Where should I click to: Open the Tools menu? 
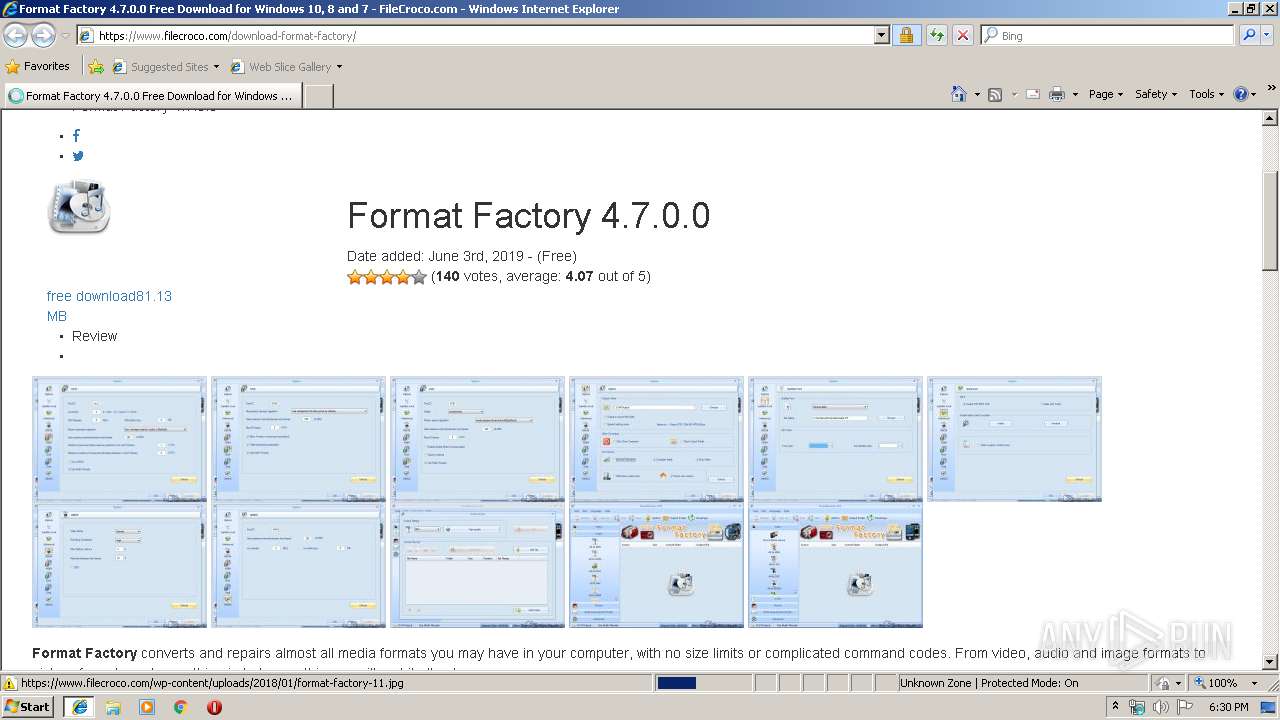point(1207,94)
